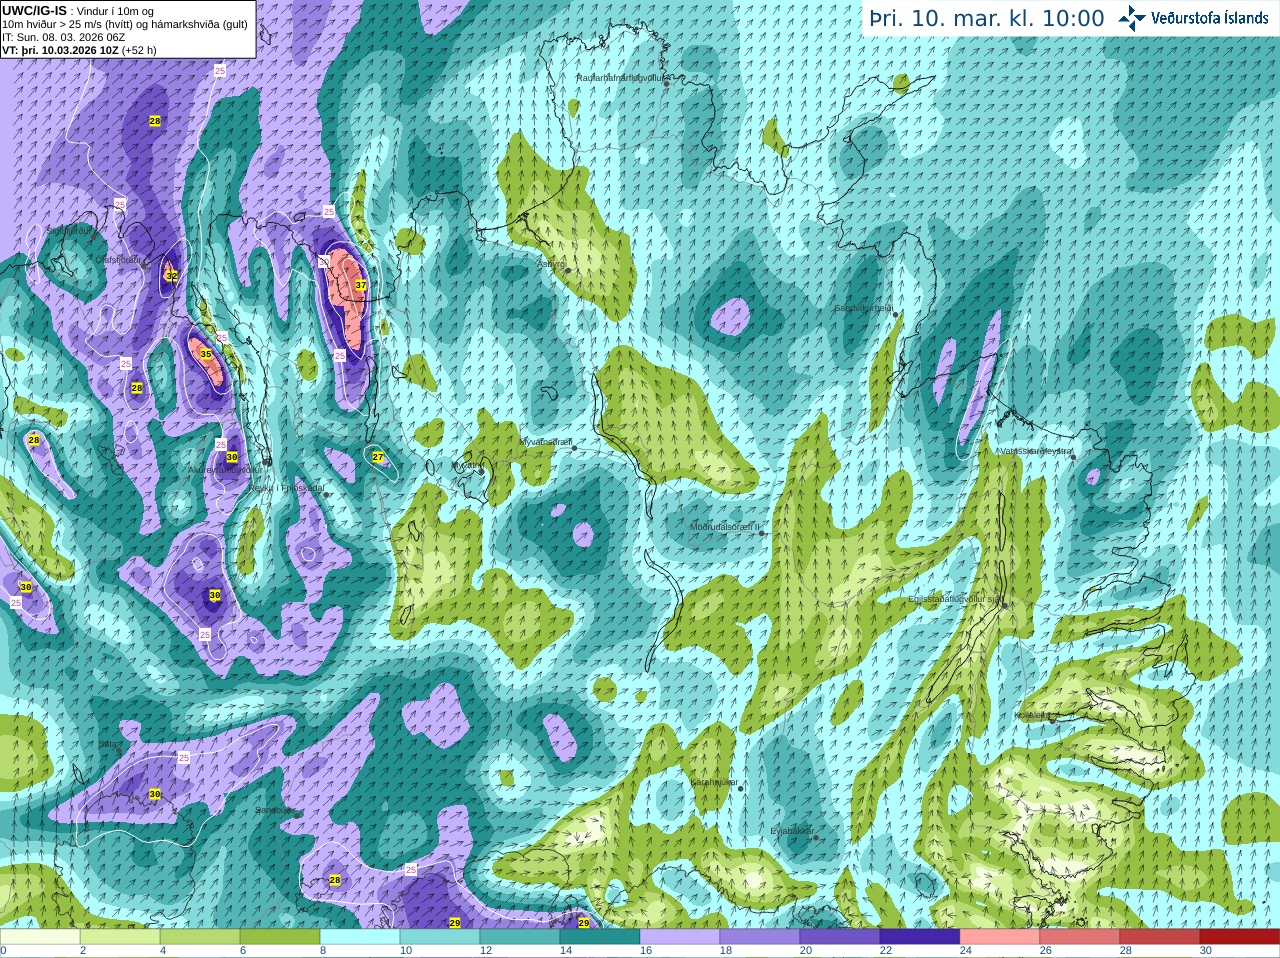Click the Kárahnjúkar station label
1280x958 pixels.
point(714,782)
